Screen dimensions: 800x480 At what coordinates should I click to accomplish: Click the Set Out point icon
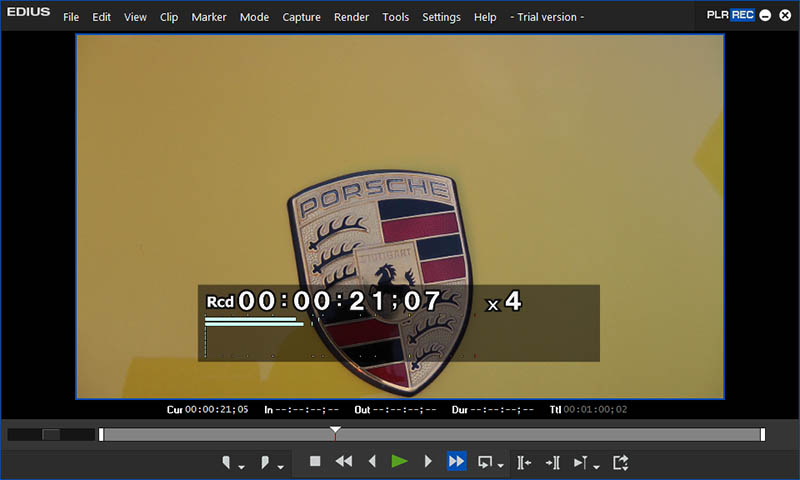265,462
